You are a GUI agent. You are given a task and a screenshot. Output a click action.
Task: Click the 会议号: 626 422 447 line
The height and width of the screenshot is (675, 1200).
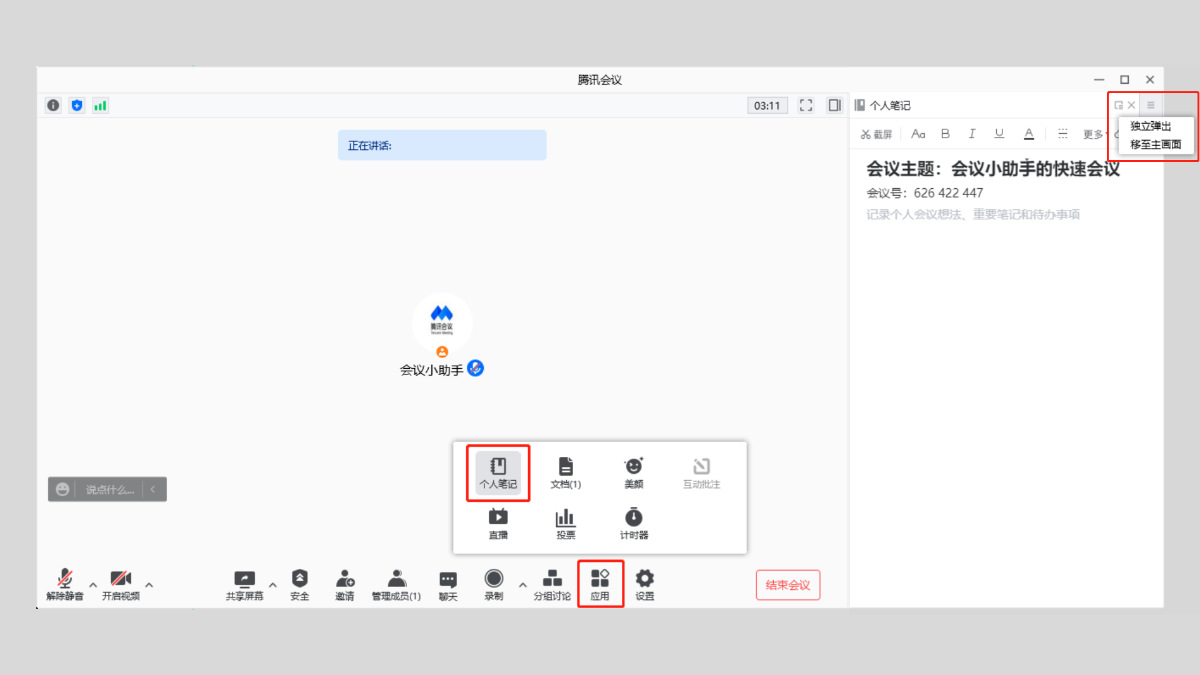point(925,193)
